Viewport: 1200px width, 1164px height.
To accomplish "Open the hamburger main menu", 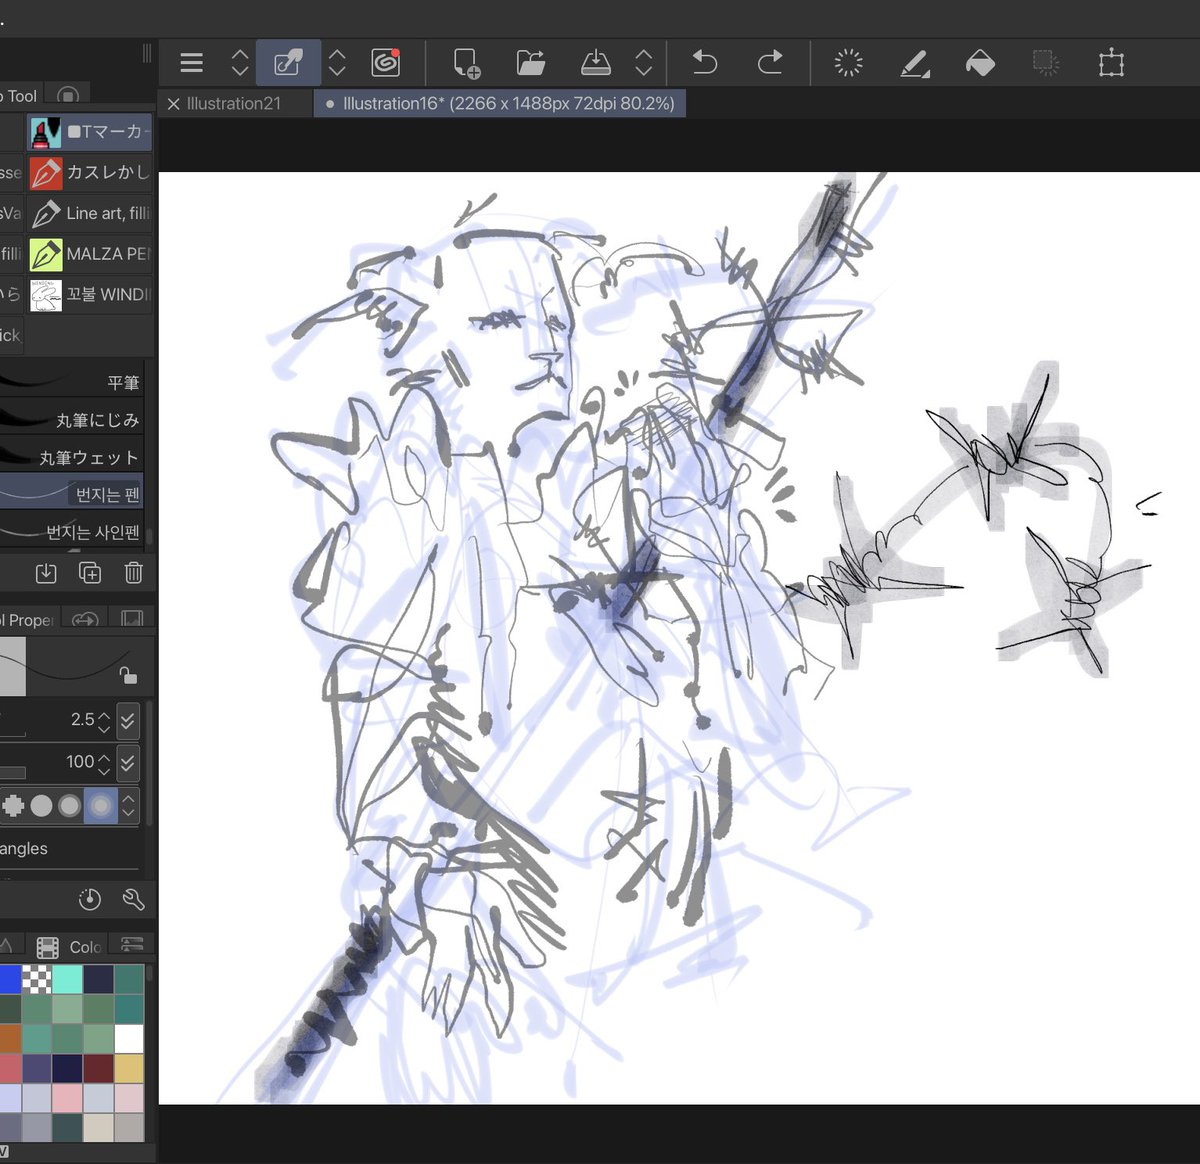I will [x=191, y=63].
